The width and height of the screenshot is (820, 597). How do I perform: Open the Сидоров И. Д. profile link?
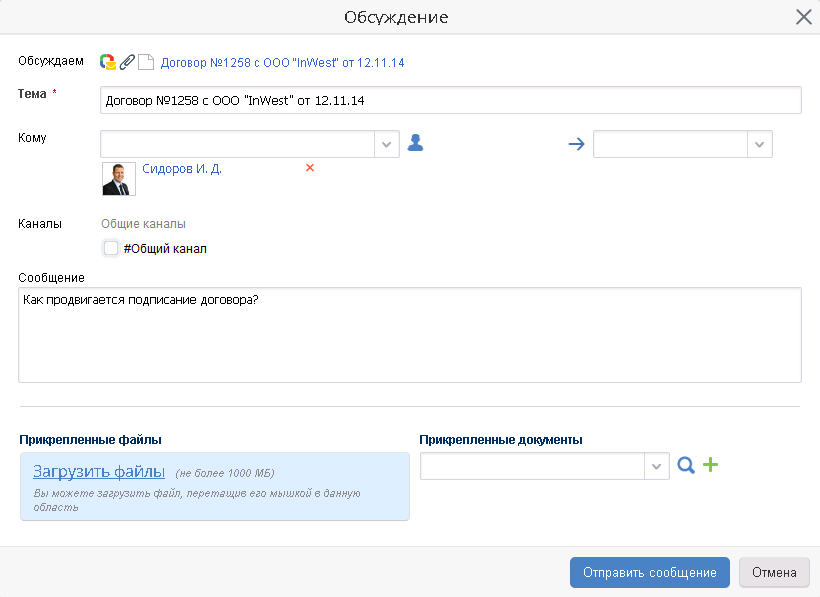click(x=182, y=169)
